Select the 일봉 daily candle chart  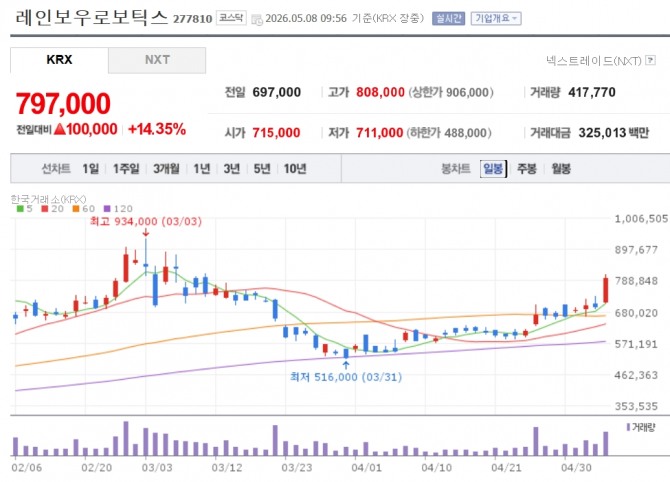click(493, 169)
